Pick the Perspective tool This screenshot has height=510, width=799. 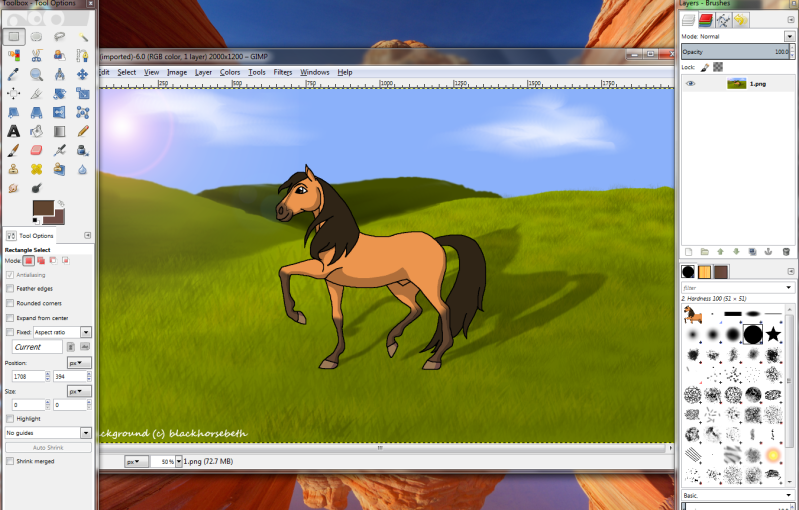[x=36, y=112]
